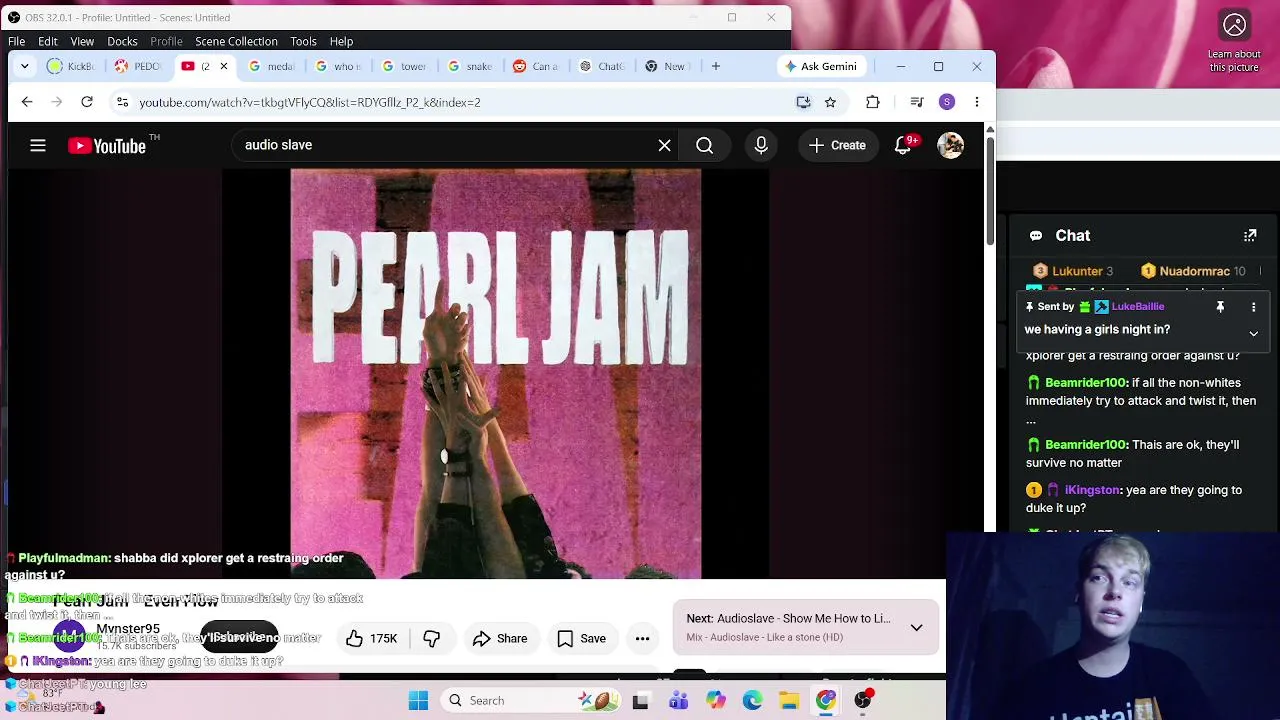The image size is (1280, 720).
Task: Expand the Chrome tab search dropdown
Action: coord(26,66)
